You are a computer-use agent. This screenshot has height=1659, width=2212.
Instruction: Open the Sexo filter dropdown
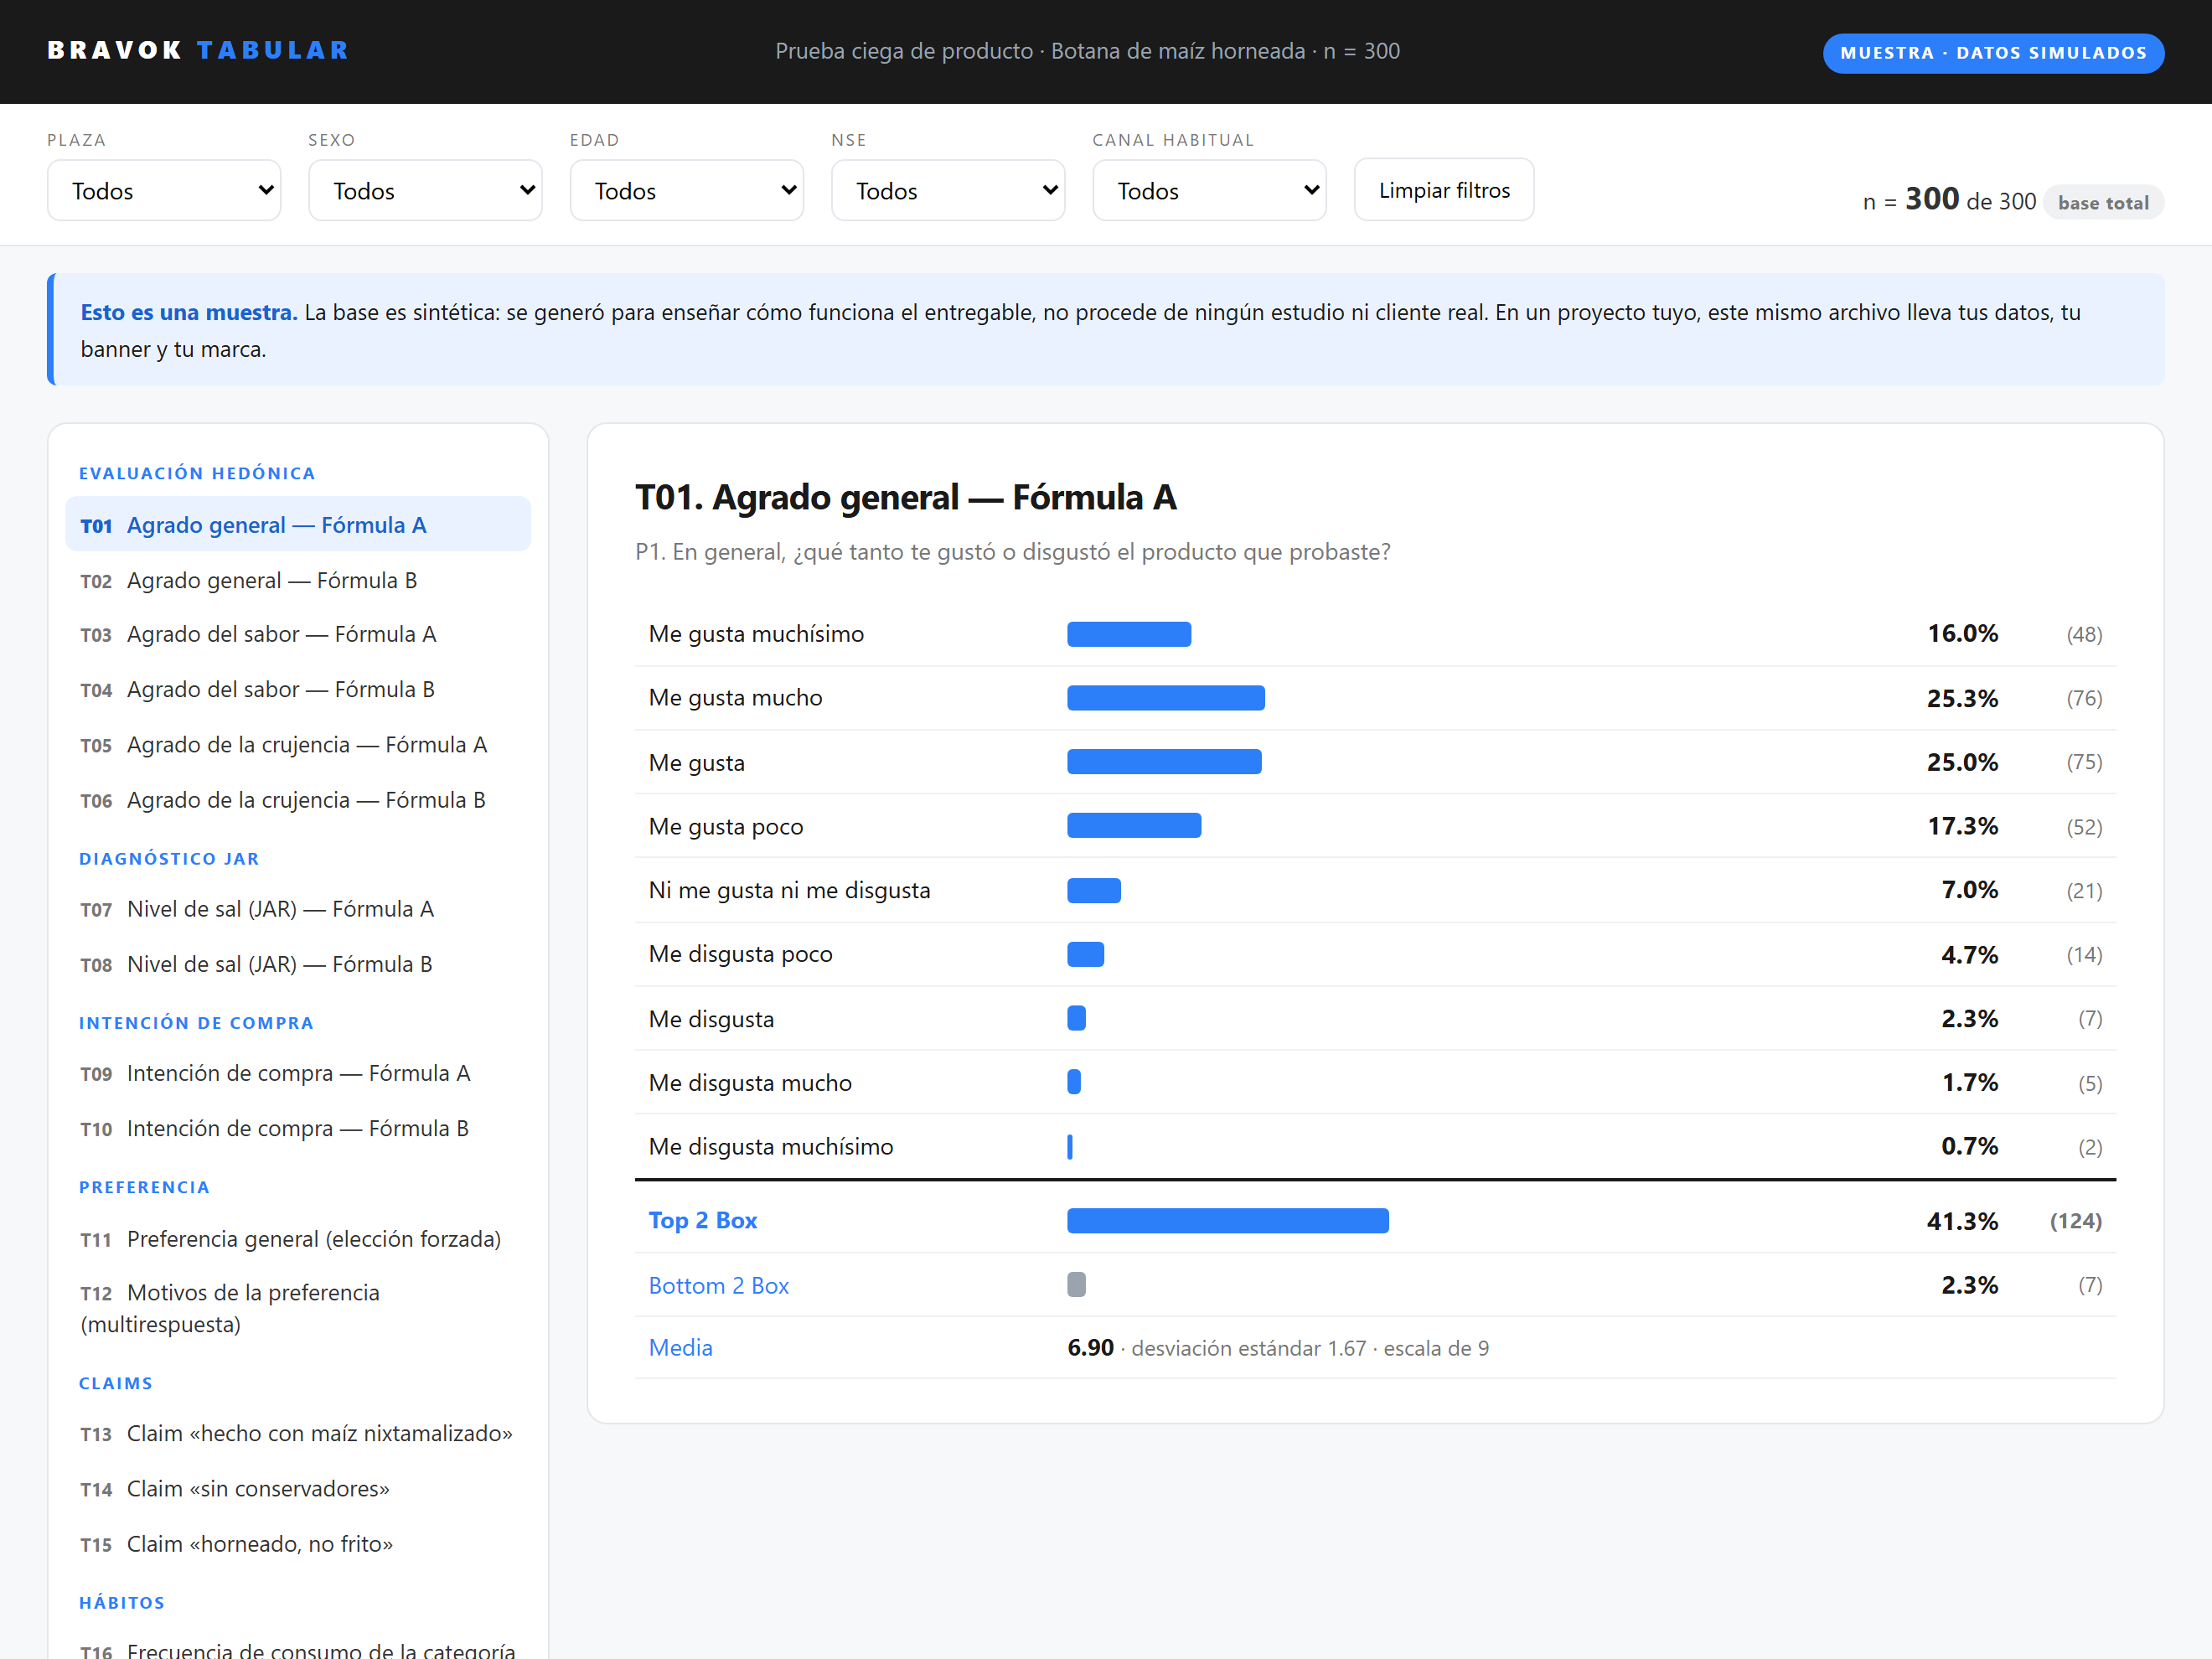point(425,190)
